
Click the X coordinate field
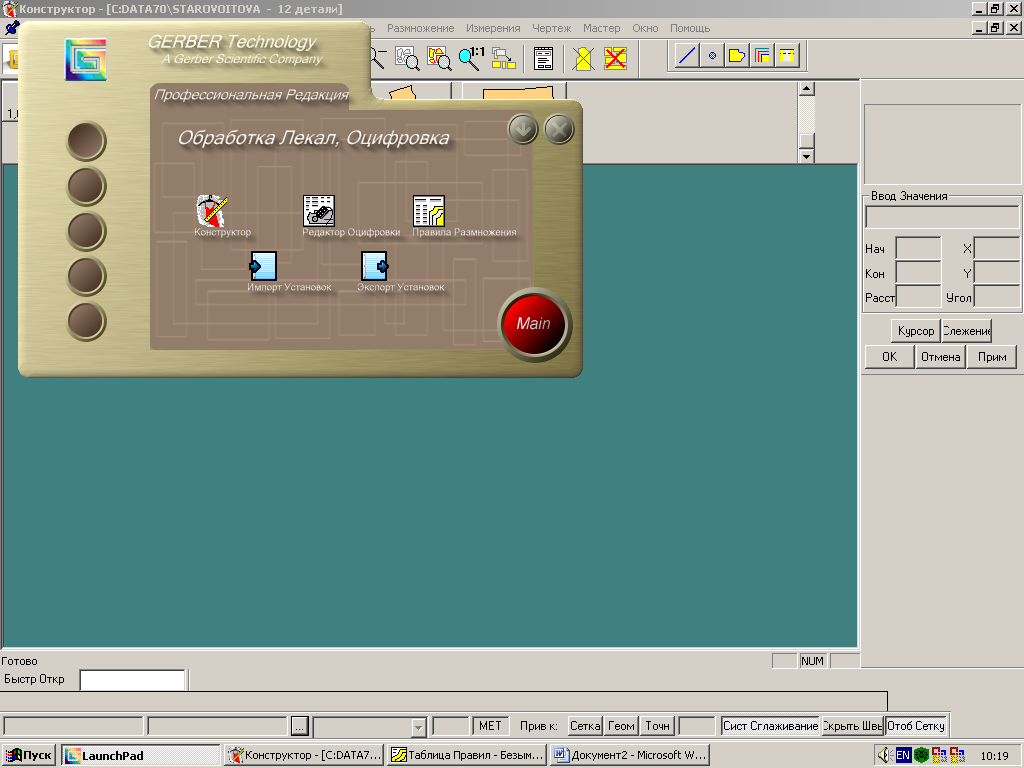tap(997, 248)
